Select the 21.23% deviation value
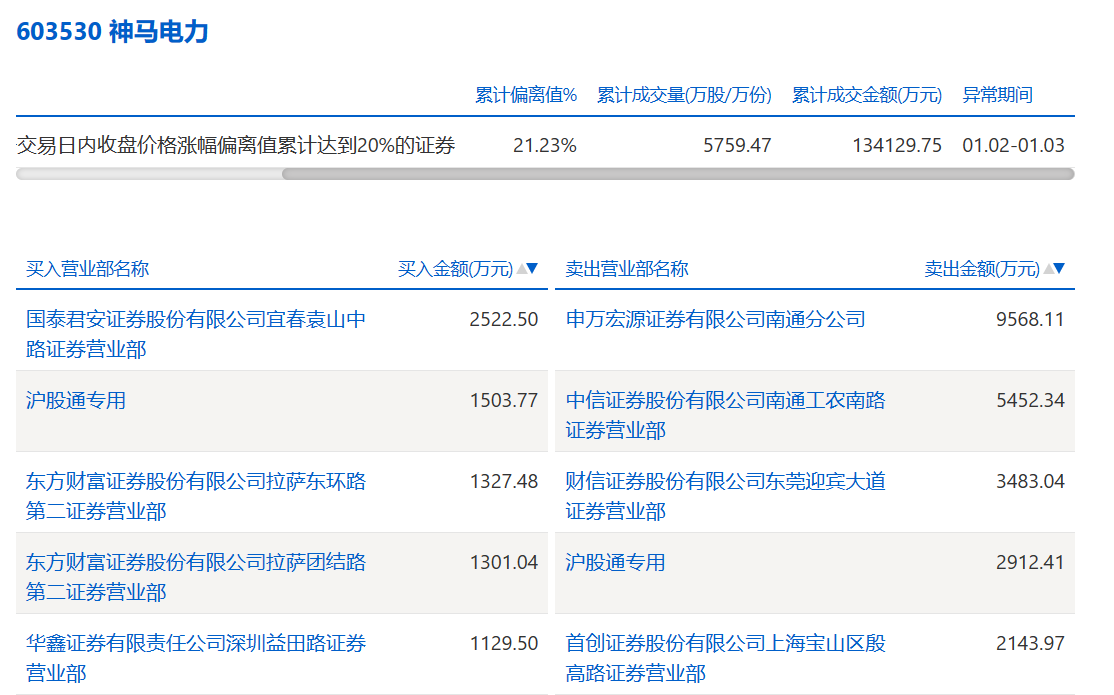Screen dimensions: 1114x695 click(545, 145)
